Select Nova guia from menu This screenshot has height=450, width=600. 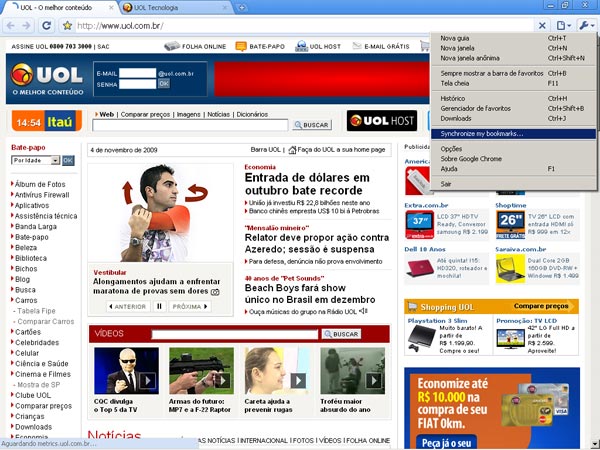tap(513, 38)
